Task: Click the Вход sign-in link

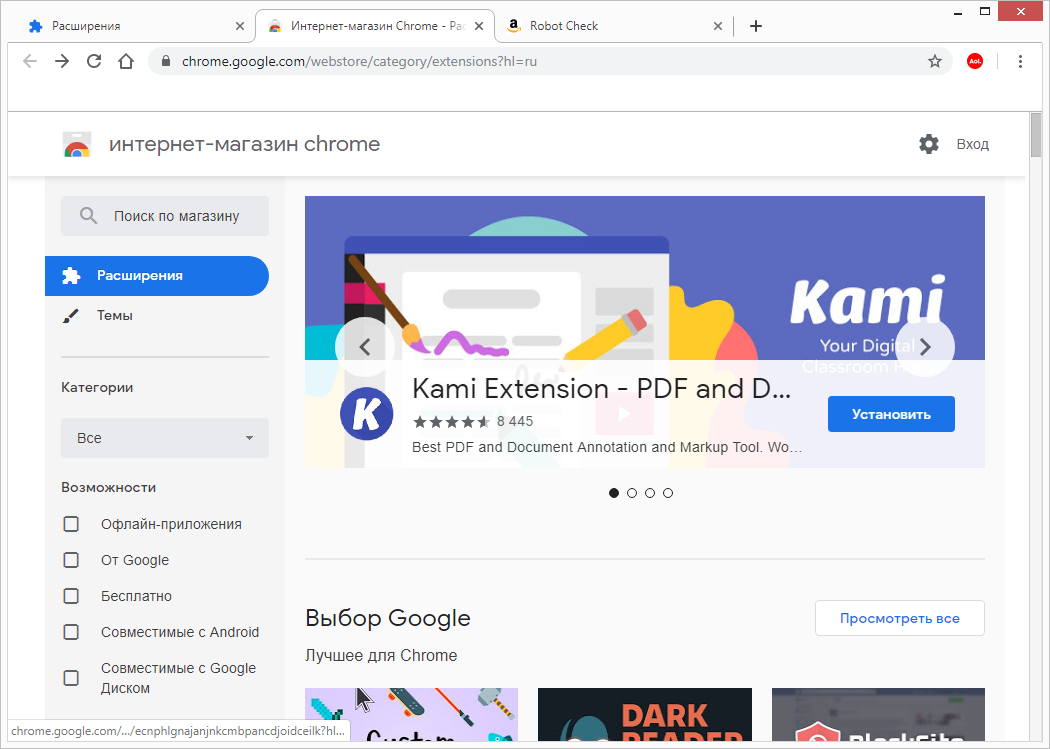Action: coord(972,144)
